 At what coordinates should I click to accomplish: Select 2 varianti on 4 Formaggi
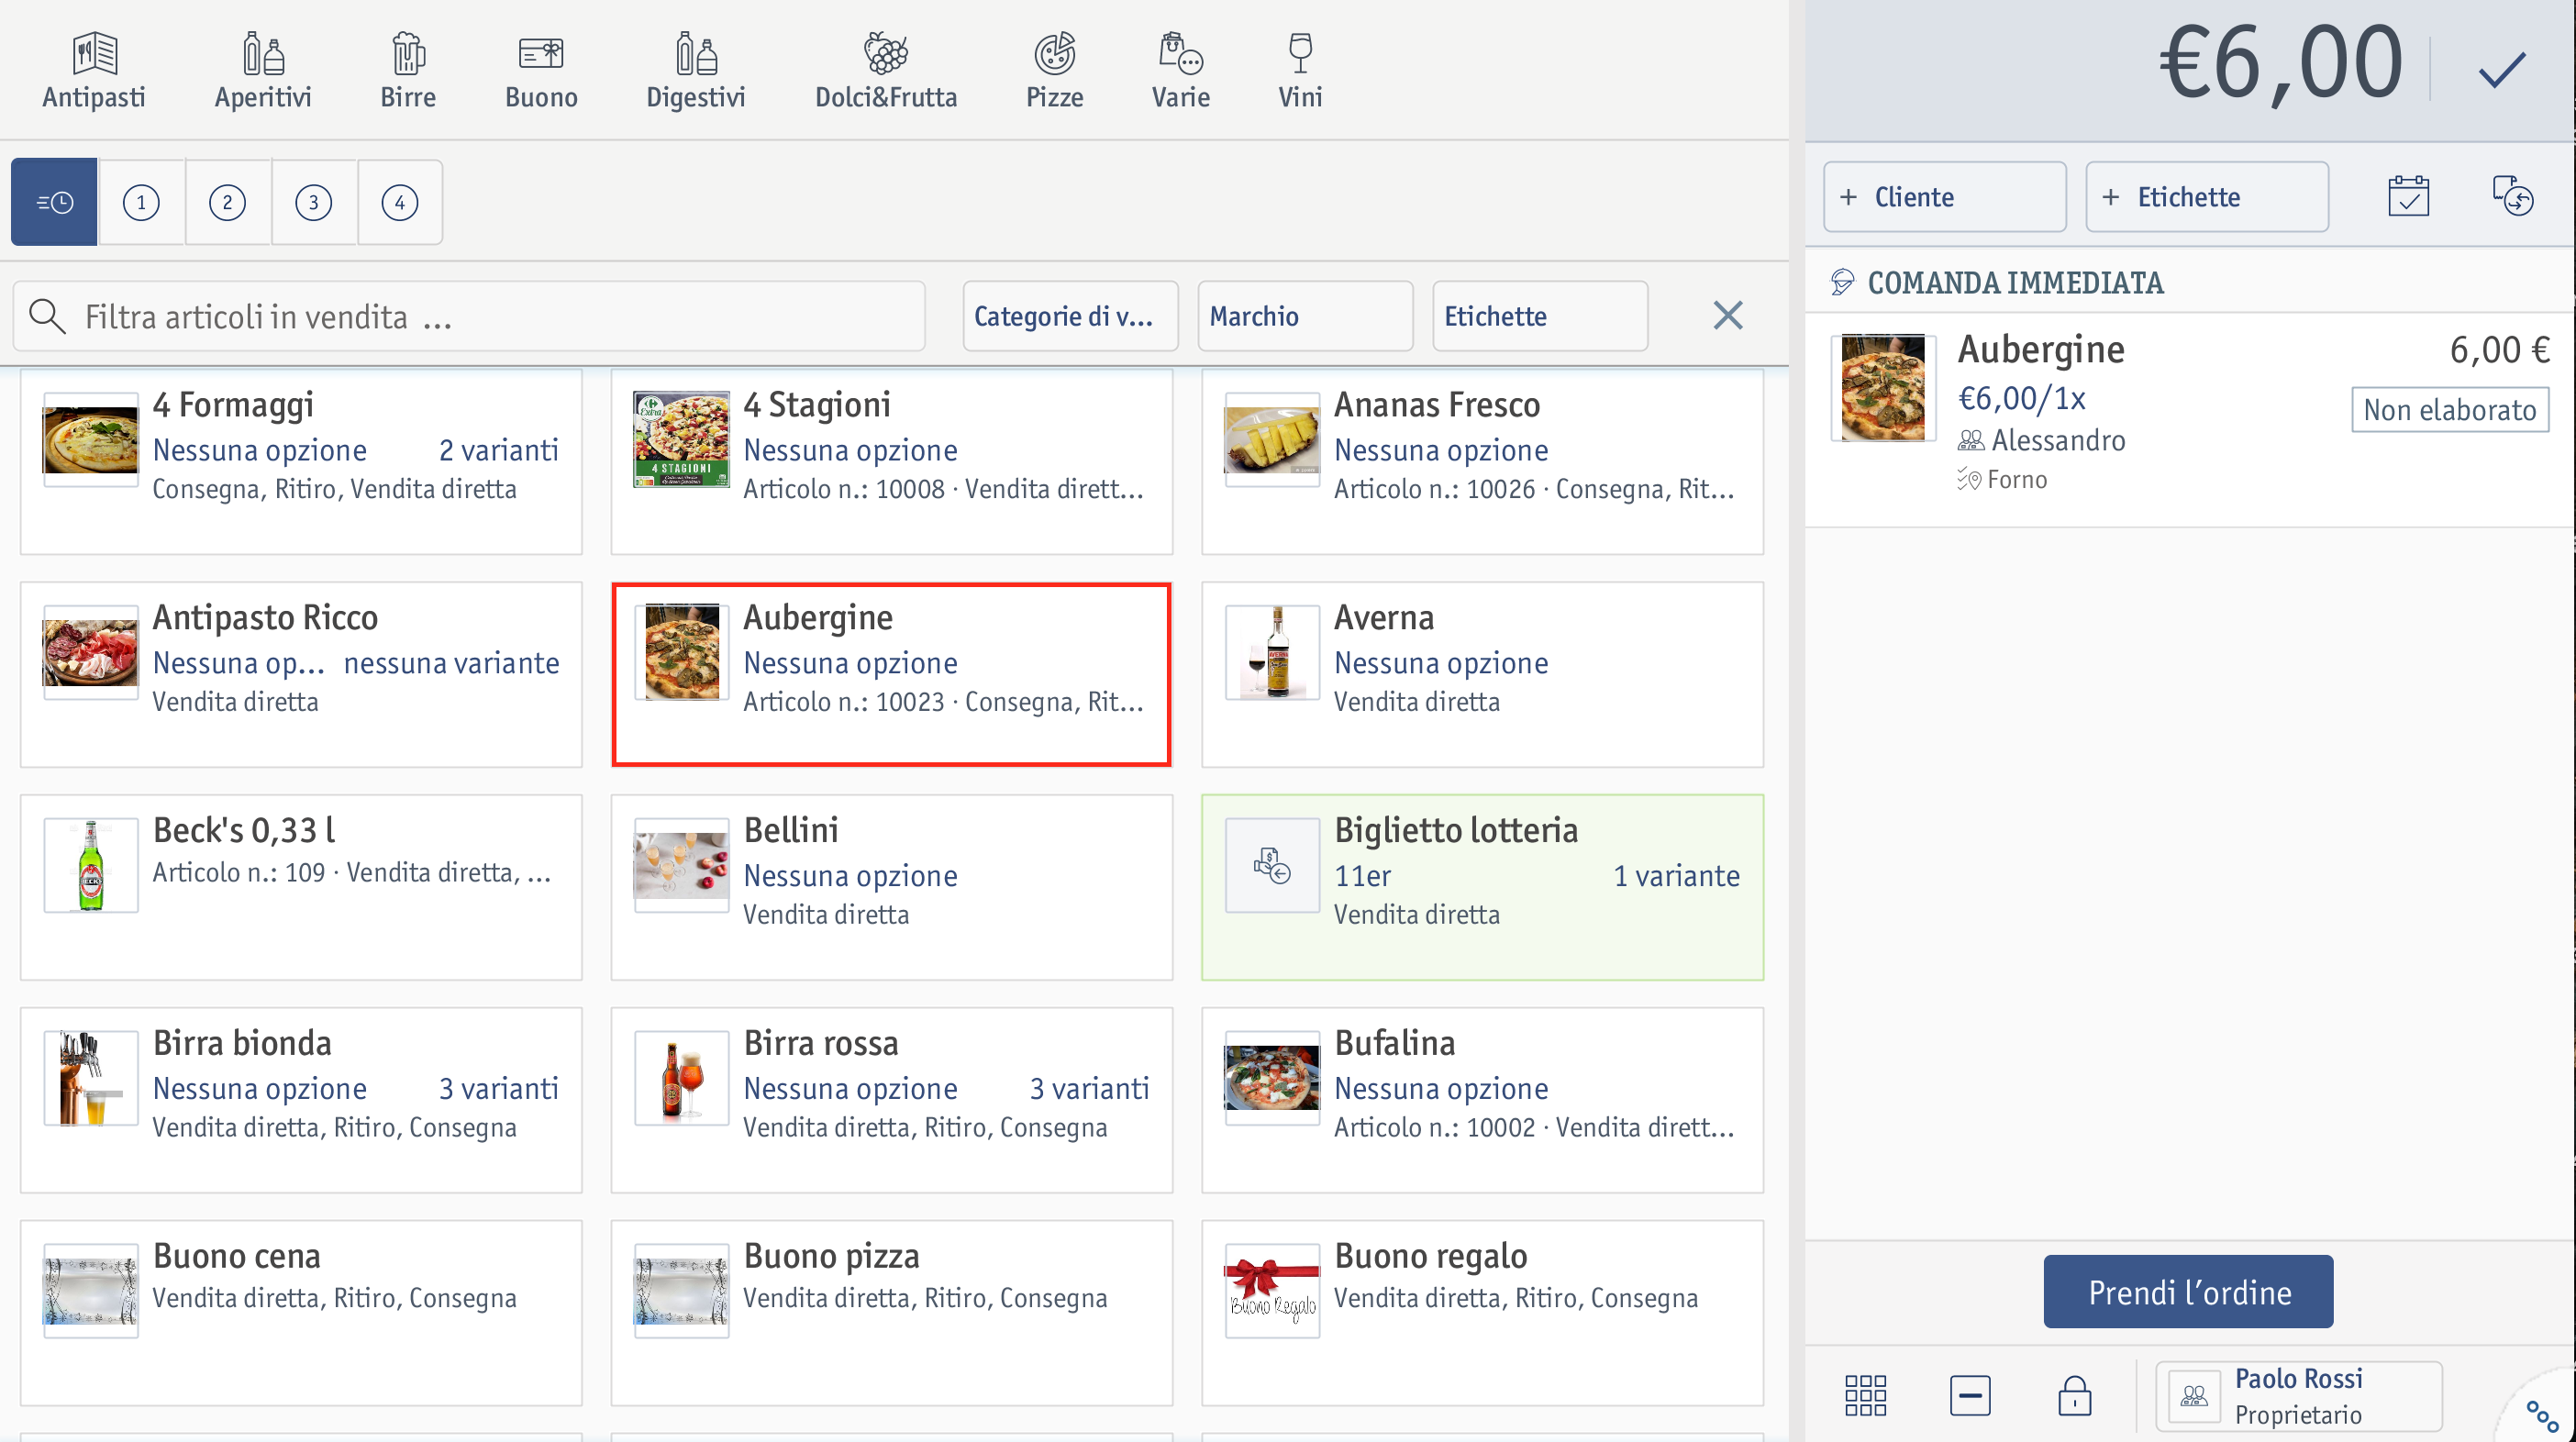[498, 450]
